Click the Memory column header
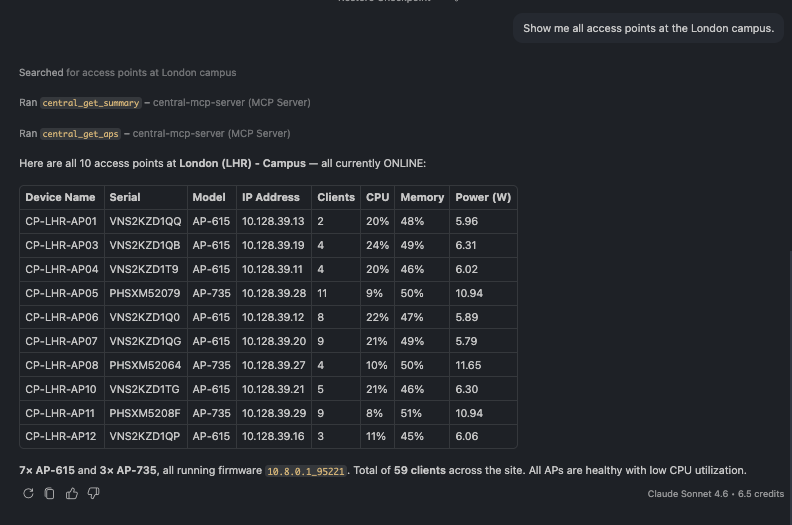 point(422,198)
